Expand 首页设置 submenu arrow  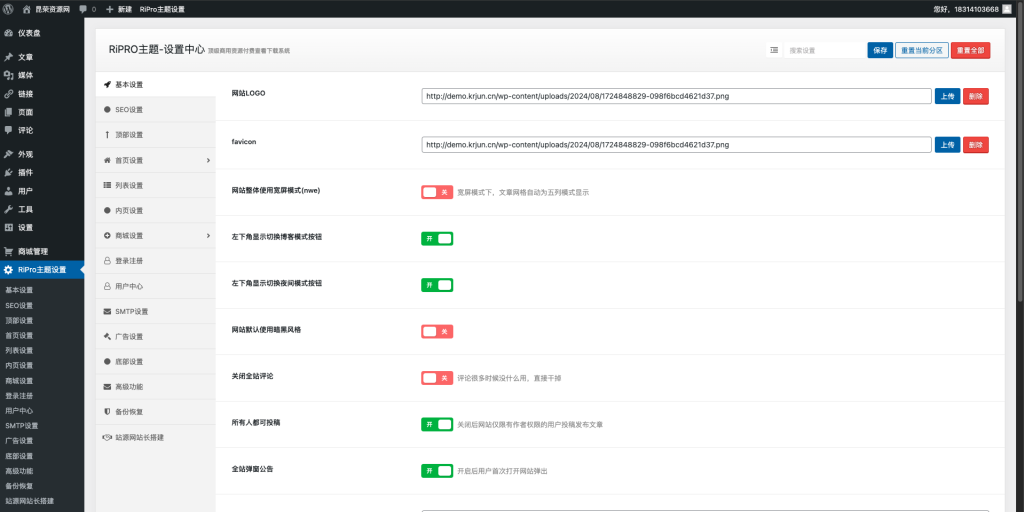[208, 160]
